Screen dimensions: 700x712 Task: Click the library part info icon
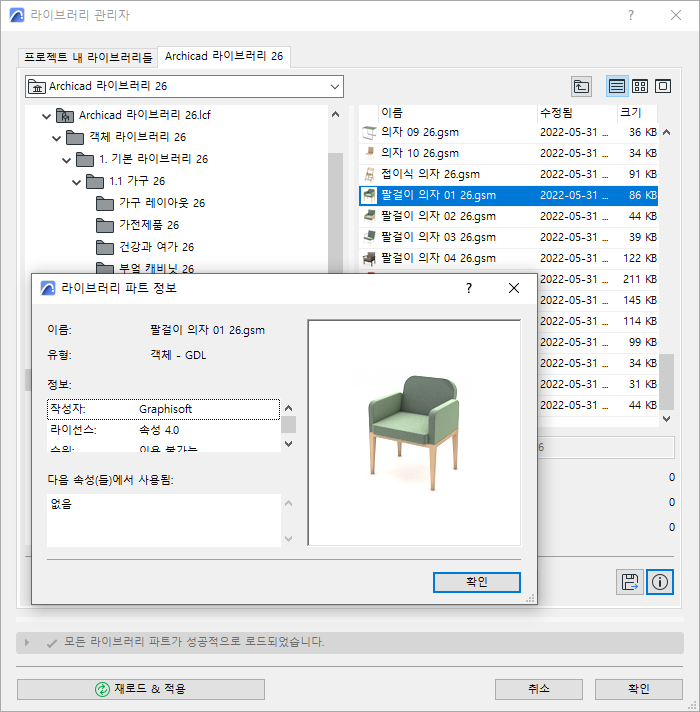click(660, 582)
